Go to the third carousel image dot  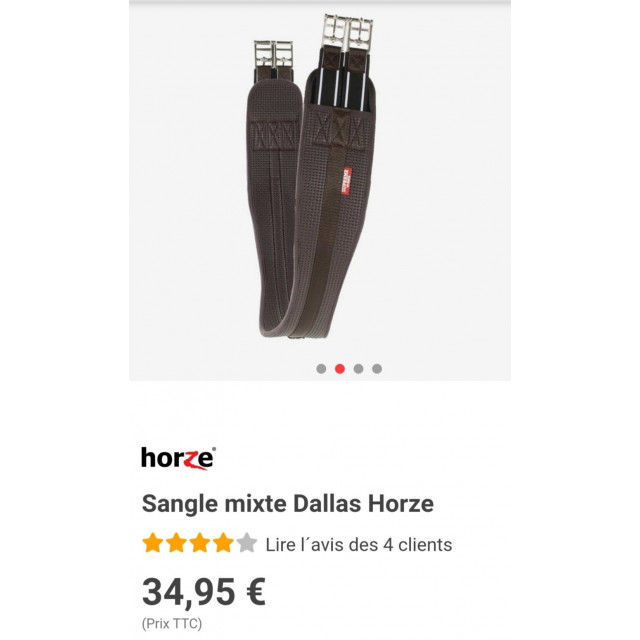click(358, 369)
